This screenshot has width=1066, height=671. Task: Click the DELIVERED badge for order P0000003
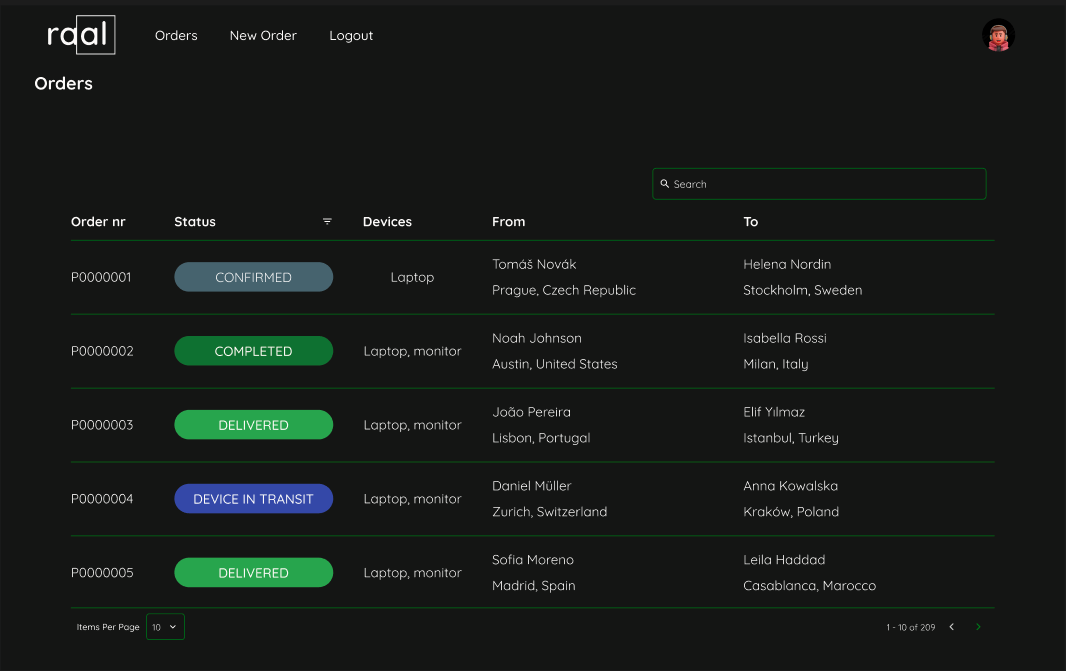click(x=253, y=425)
